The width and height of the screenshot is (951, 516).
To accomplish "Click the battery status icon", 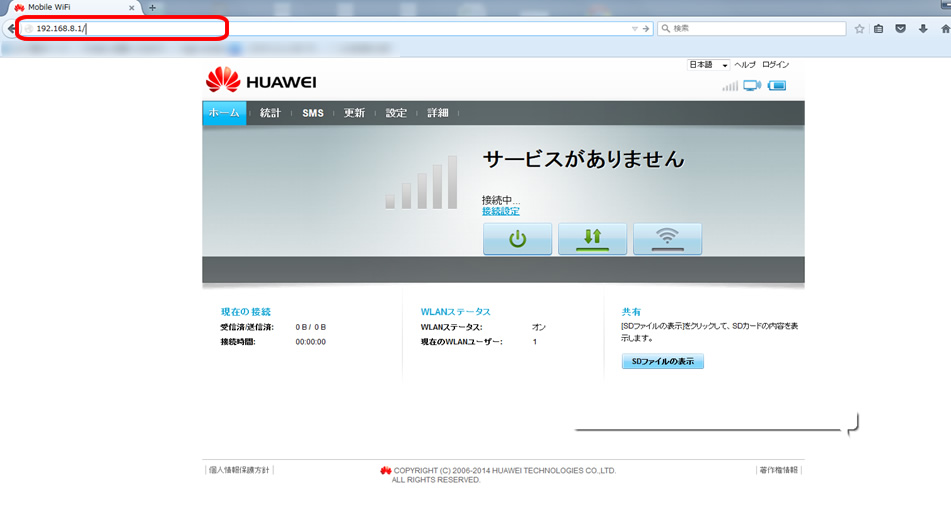I will 777,85.
